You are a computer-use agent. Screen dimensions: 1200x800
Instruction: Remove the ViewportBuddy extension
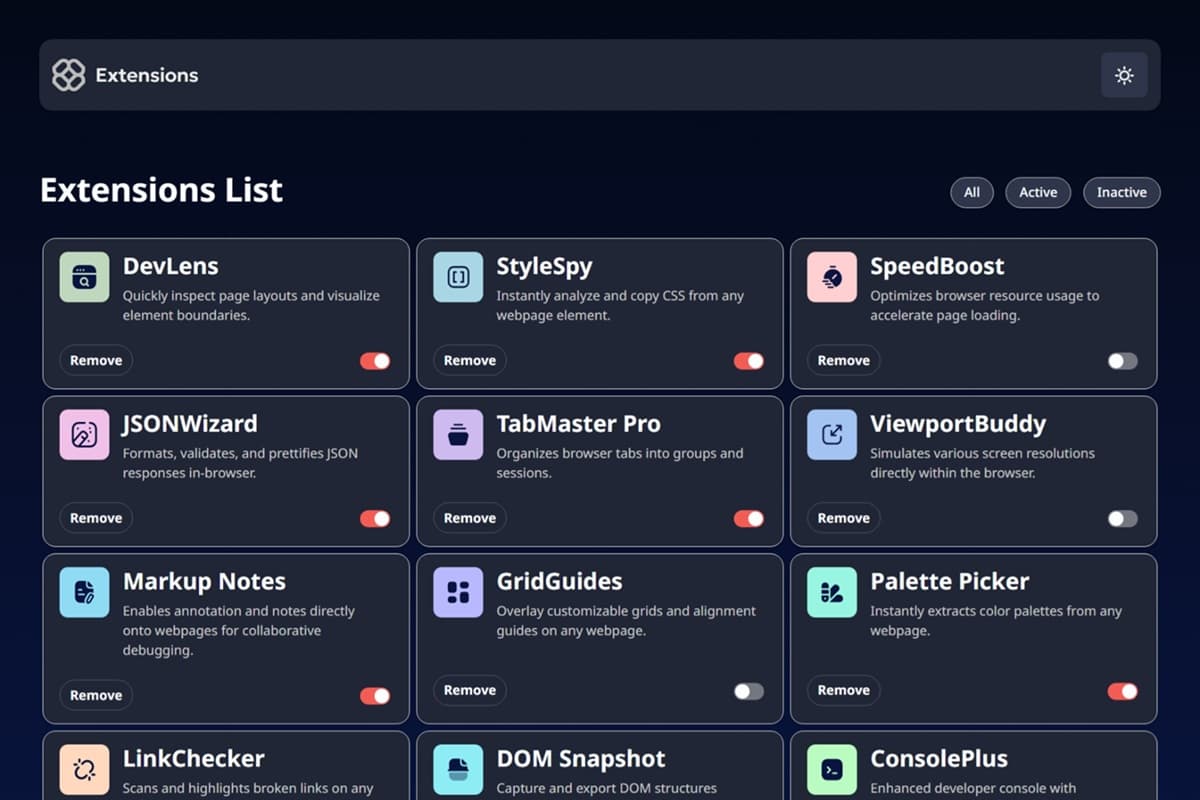pos(844,519)
